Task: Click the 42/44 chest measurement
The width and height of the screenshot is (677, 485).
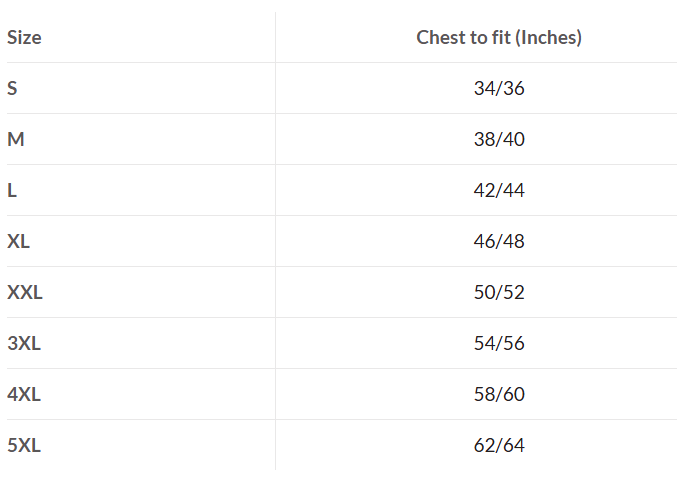Action: (499, 190)
